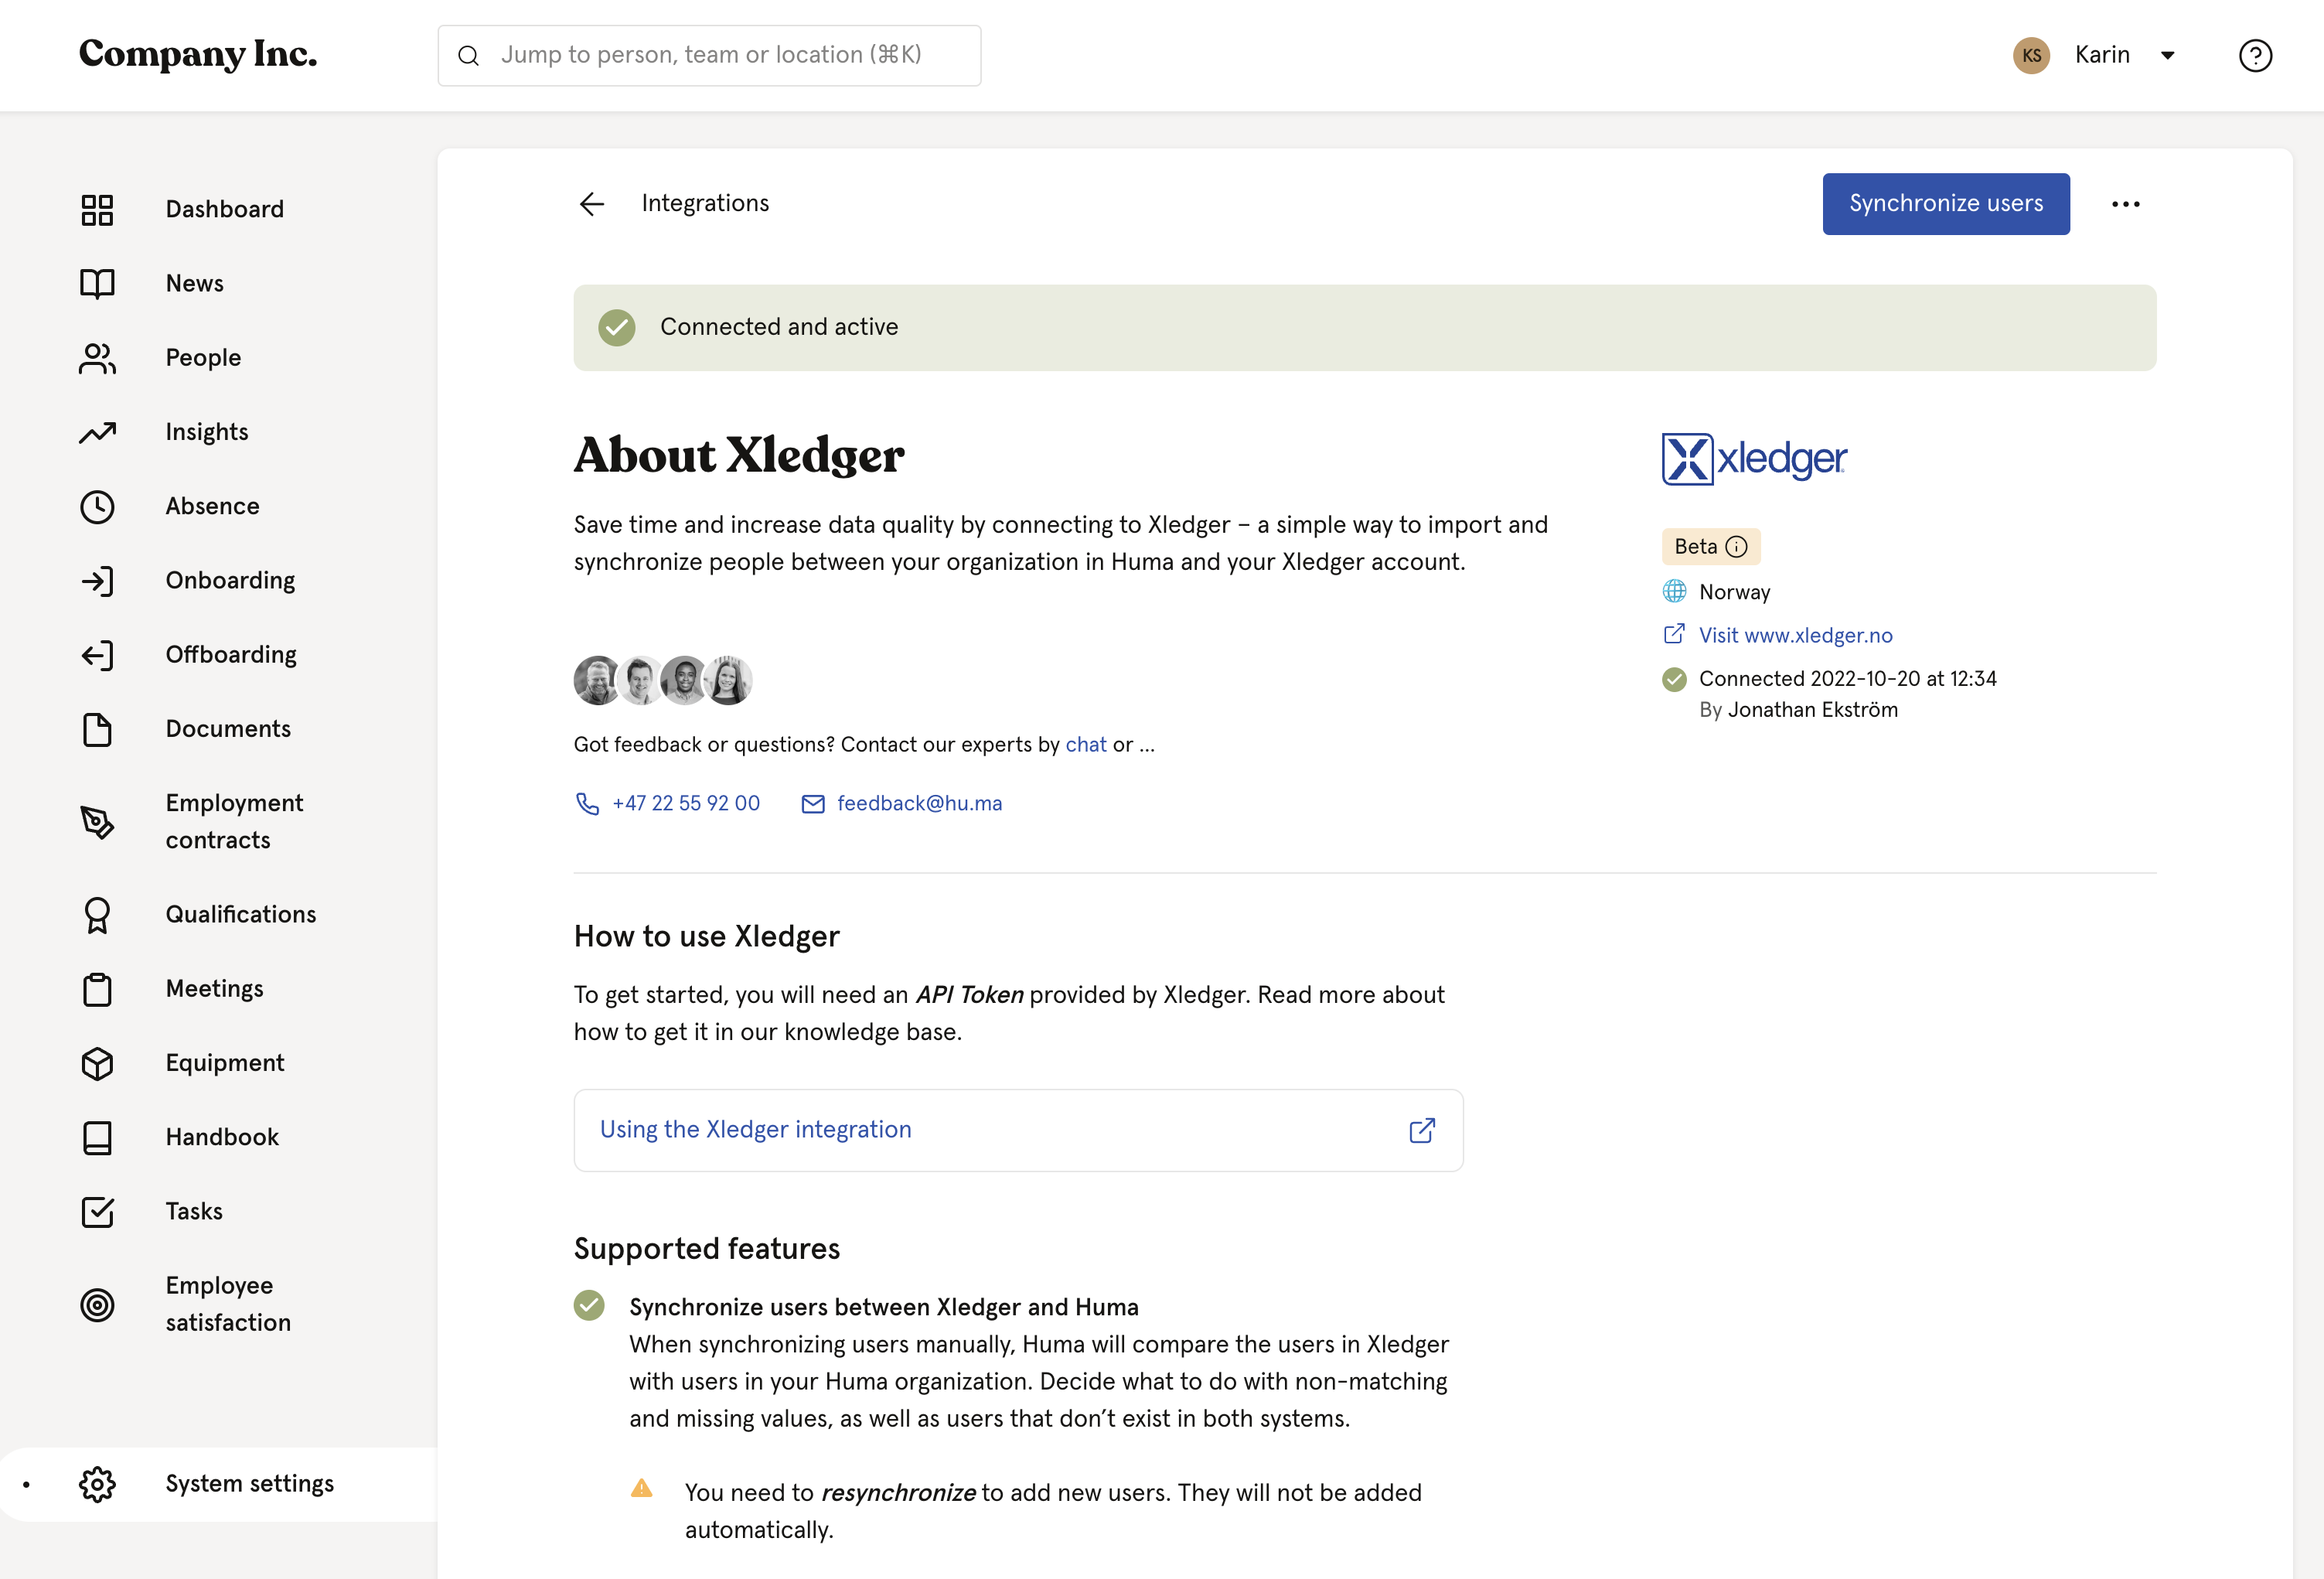The width and height of the screenshot is (2324, 1579).
Task: Click the Employment contracts pen icon
Action: [x=97, y=822]
